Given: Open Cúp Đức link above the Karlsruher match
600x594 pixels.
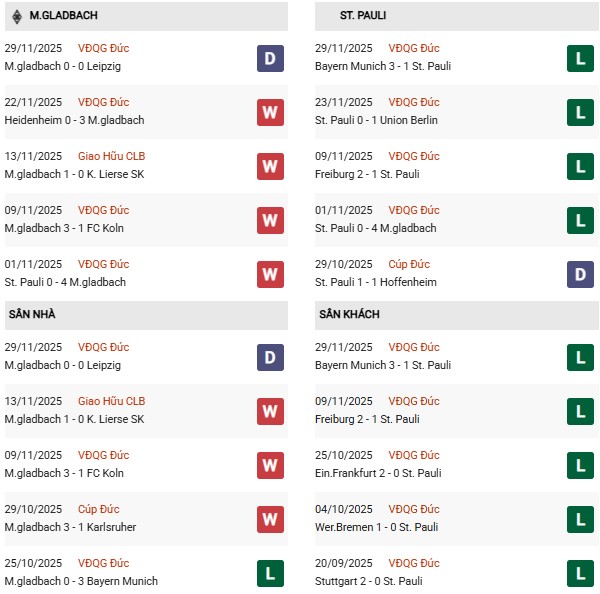Looking at the screenshot, I should pos(99,509).
